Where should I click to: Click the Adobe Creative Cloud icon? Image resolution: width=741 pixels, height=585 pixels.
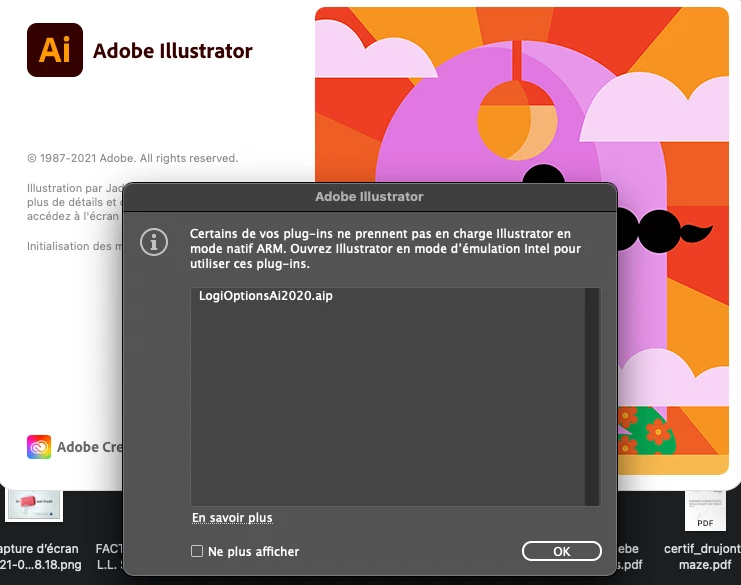[x=39, y=447]
